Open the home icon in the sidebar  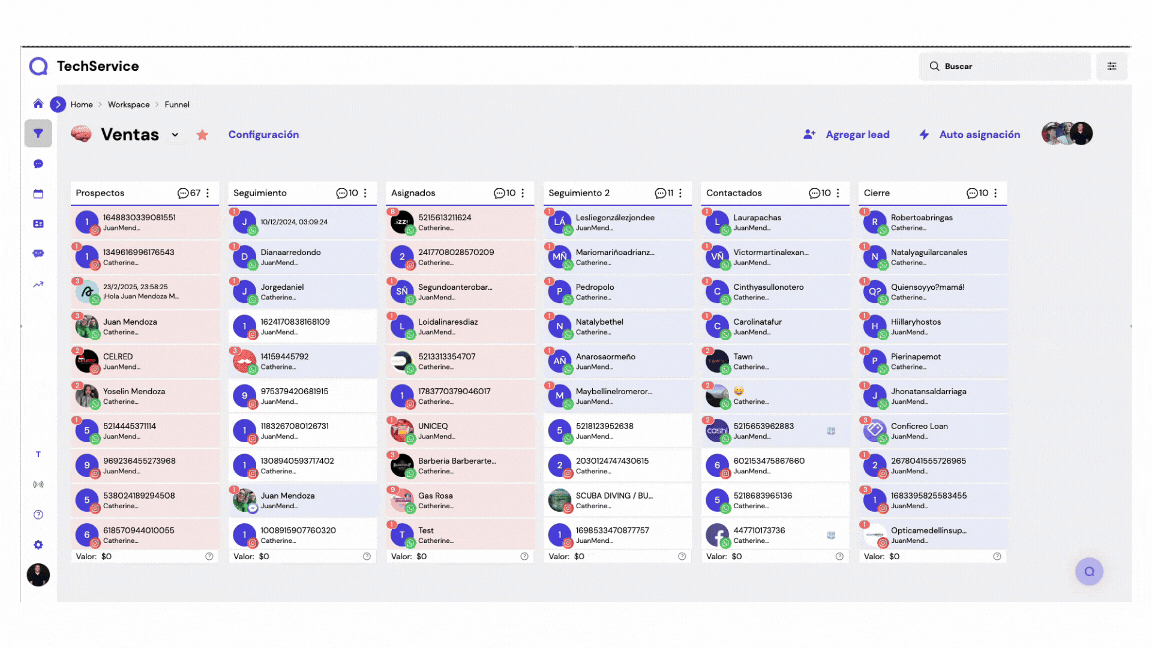pyautogui.click(x=38, y=104)
